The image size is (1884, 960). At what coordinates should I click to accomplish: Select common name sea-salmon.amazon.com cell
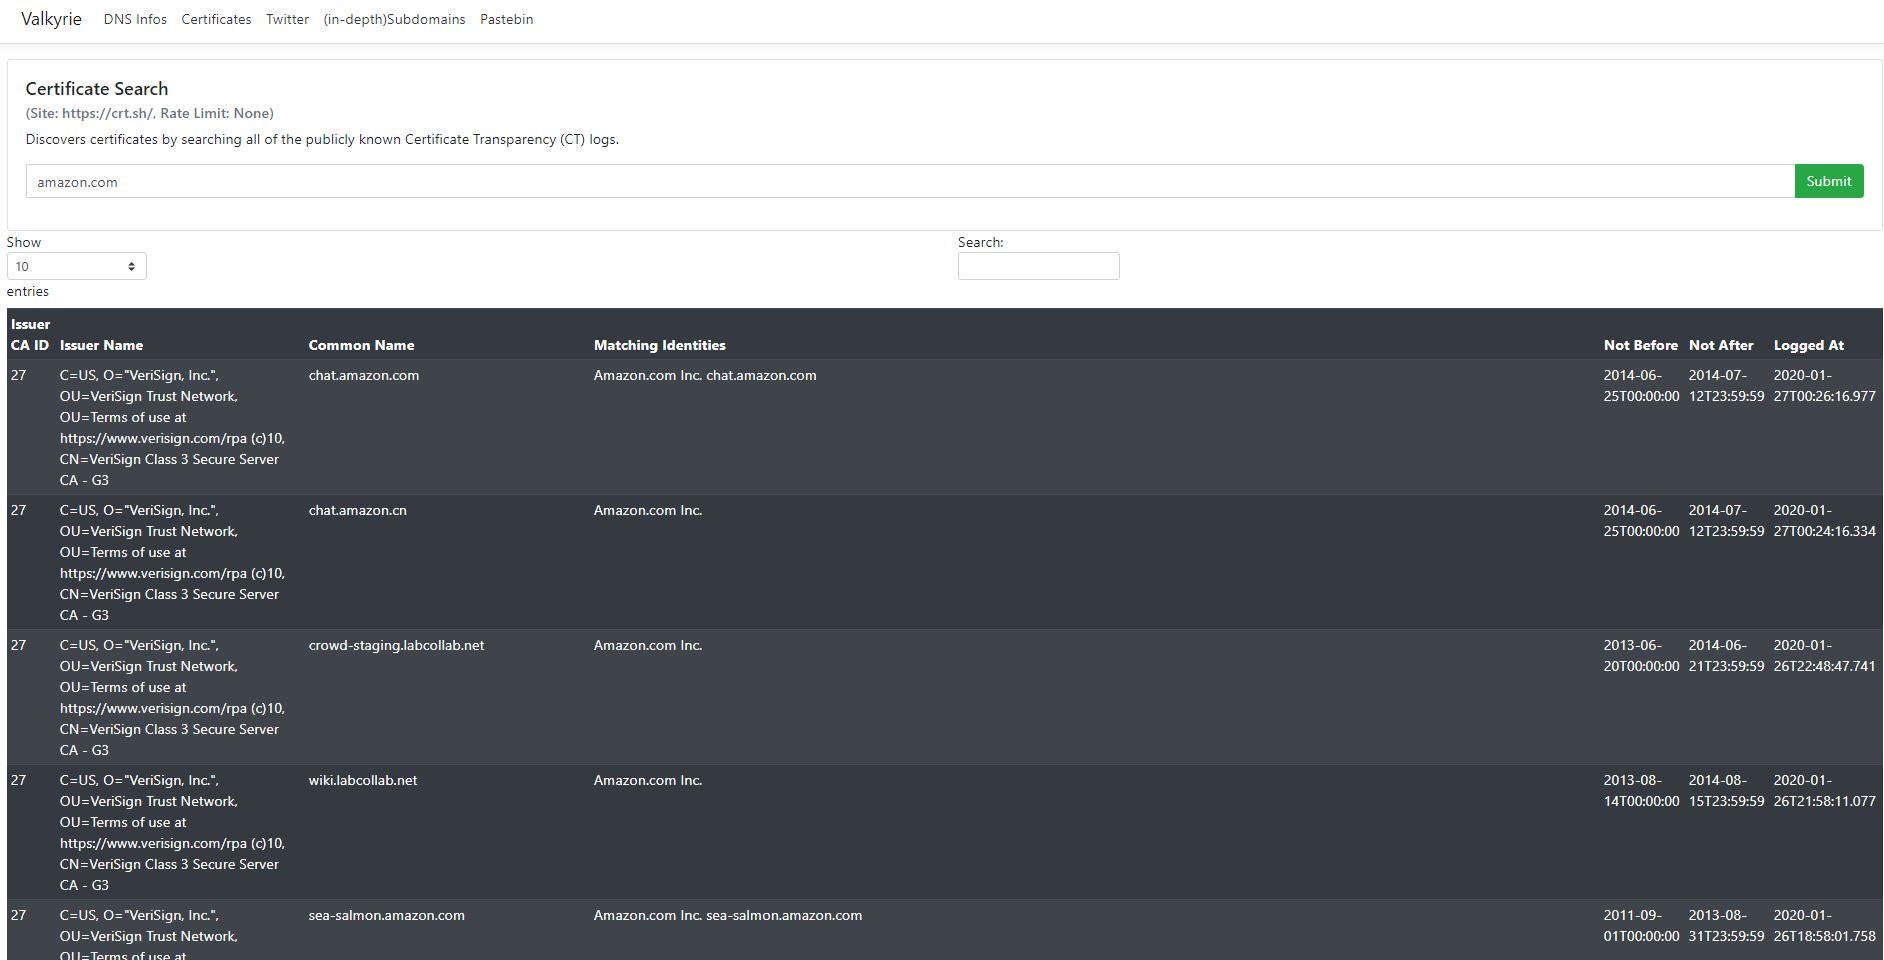[x=387, y=915]
